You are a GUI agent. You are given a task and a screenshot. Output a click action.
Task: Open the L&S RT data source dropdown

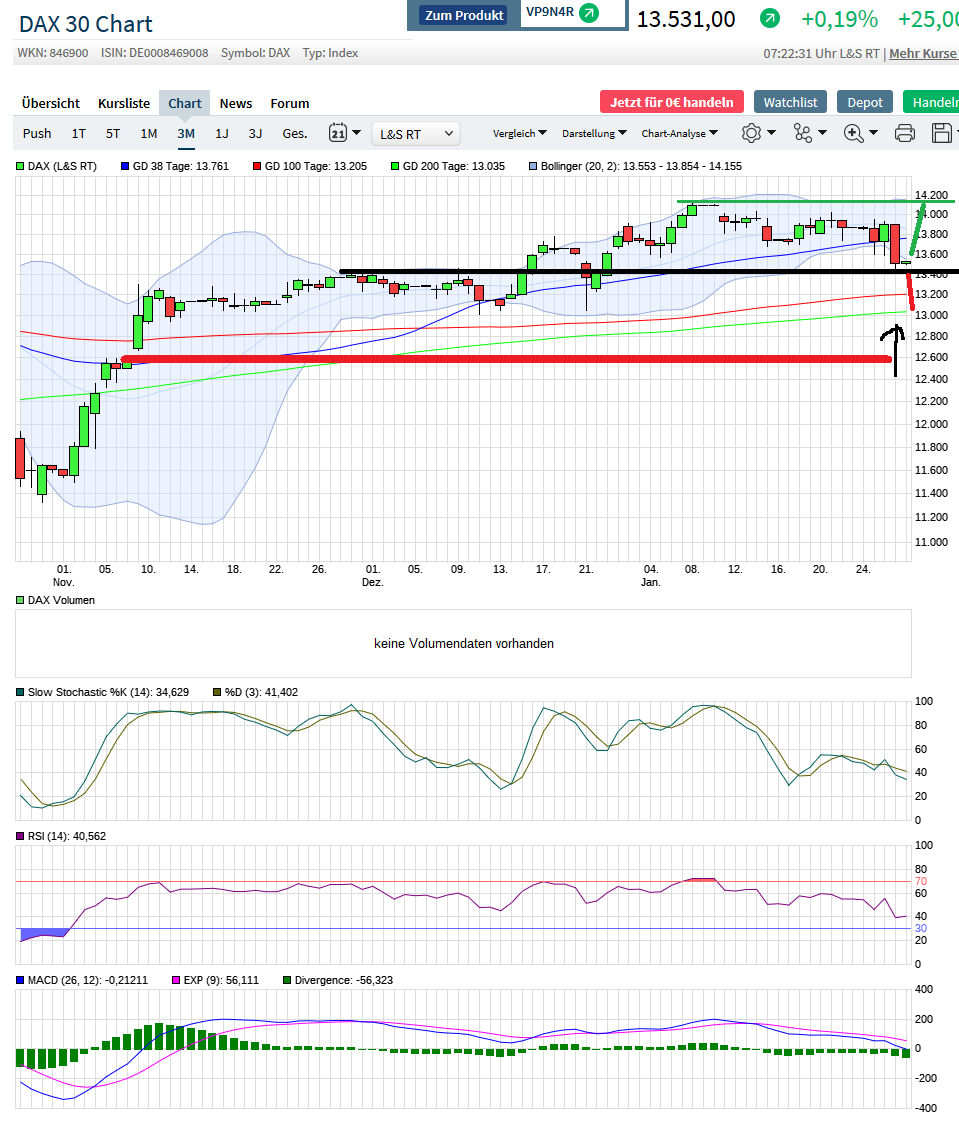click(415, 132)
